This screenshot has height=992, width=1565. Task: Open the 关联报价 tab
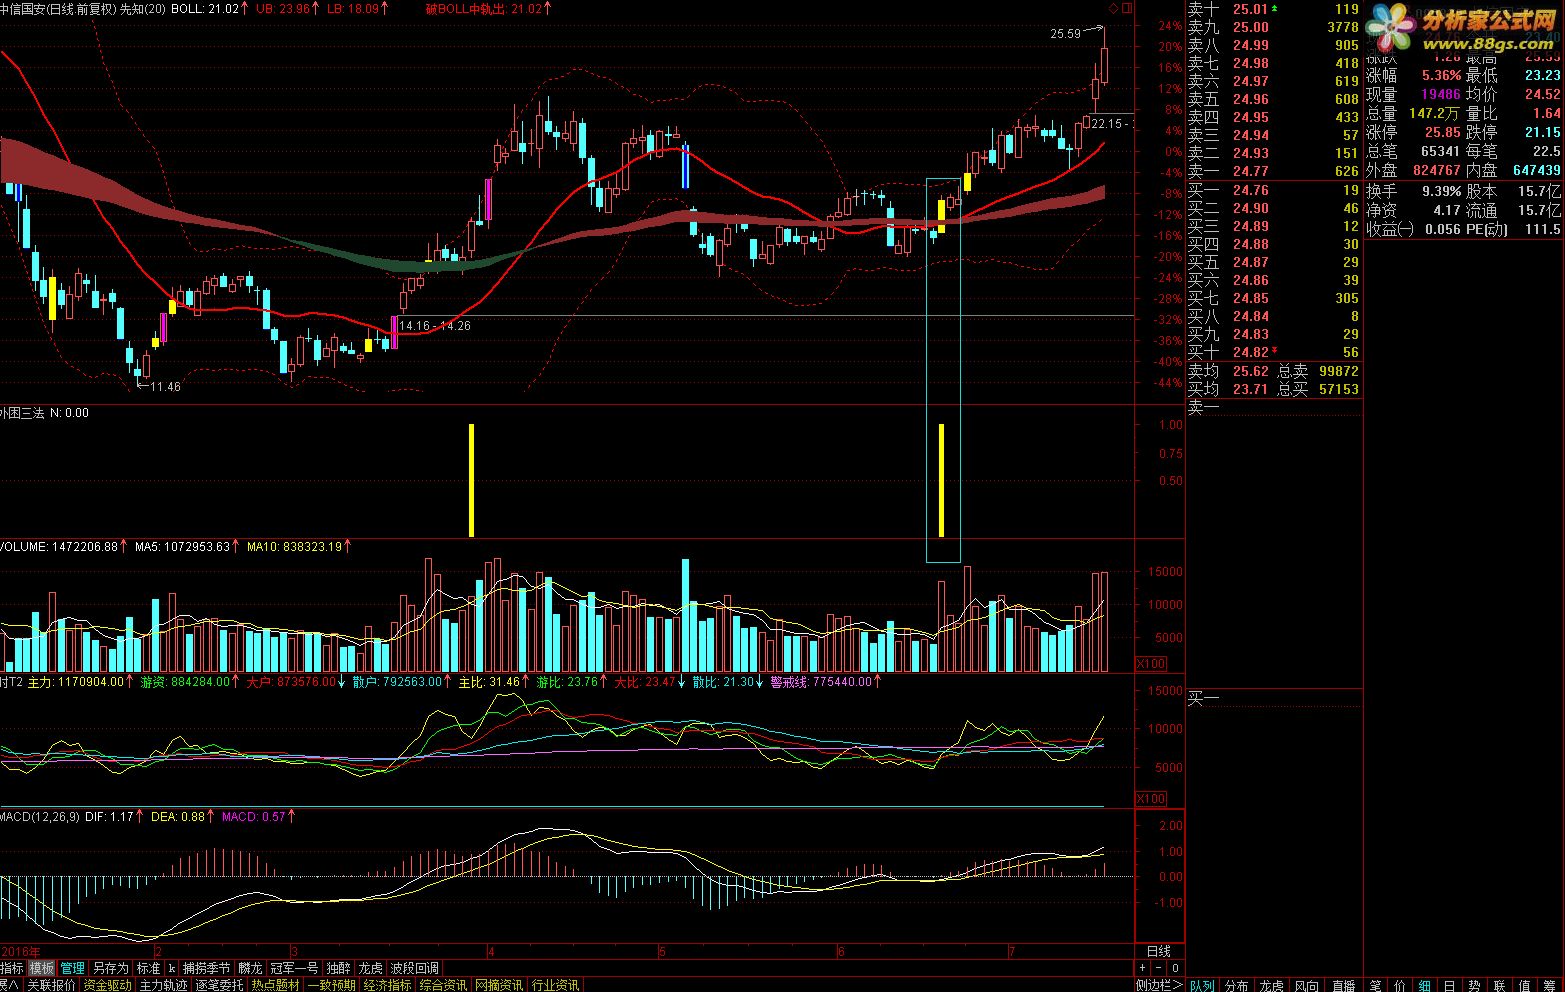pyautogui.click(x=51, y=985)
